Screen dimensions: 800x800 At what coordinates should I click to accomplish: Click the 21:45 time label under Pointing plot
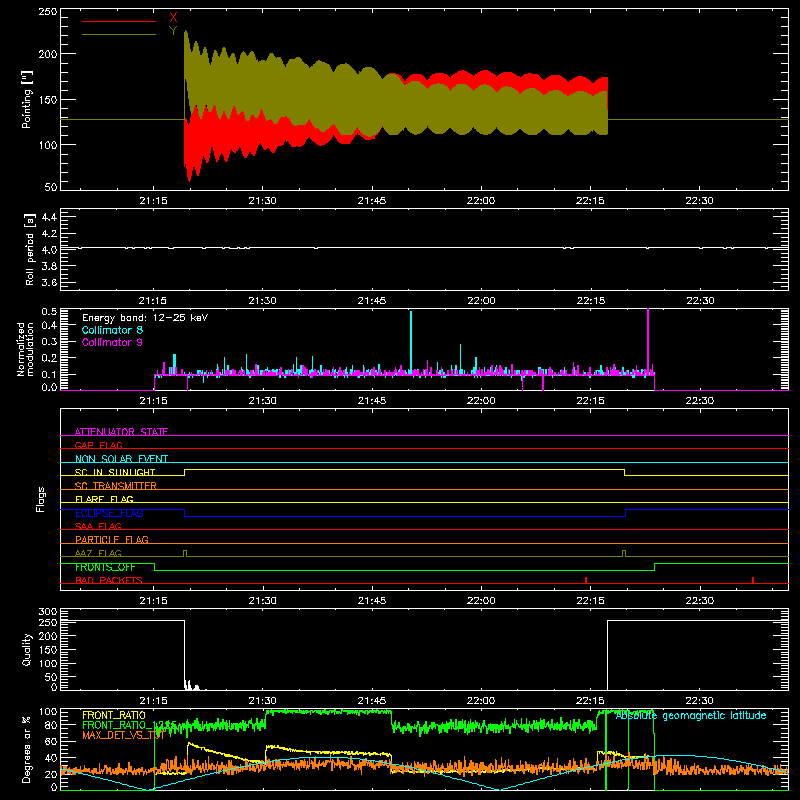coord(371,201)
